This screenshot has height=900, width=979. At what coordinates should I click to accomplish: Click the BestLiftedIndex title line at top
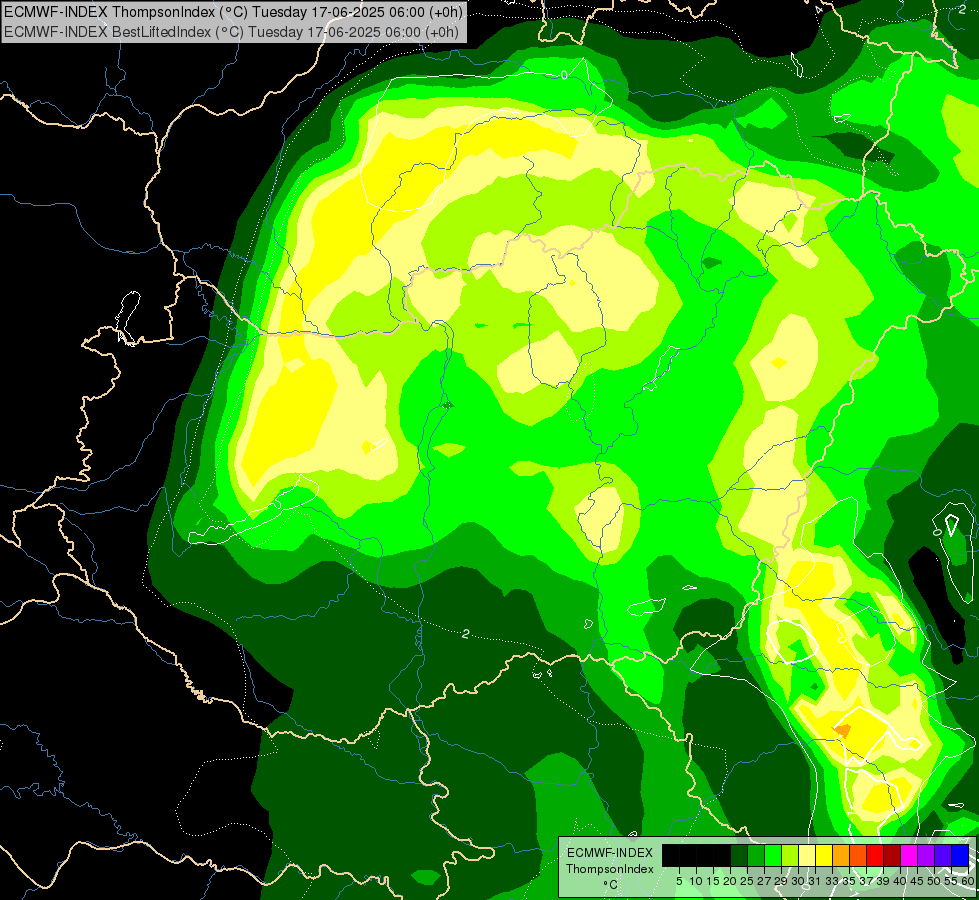231,32
